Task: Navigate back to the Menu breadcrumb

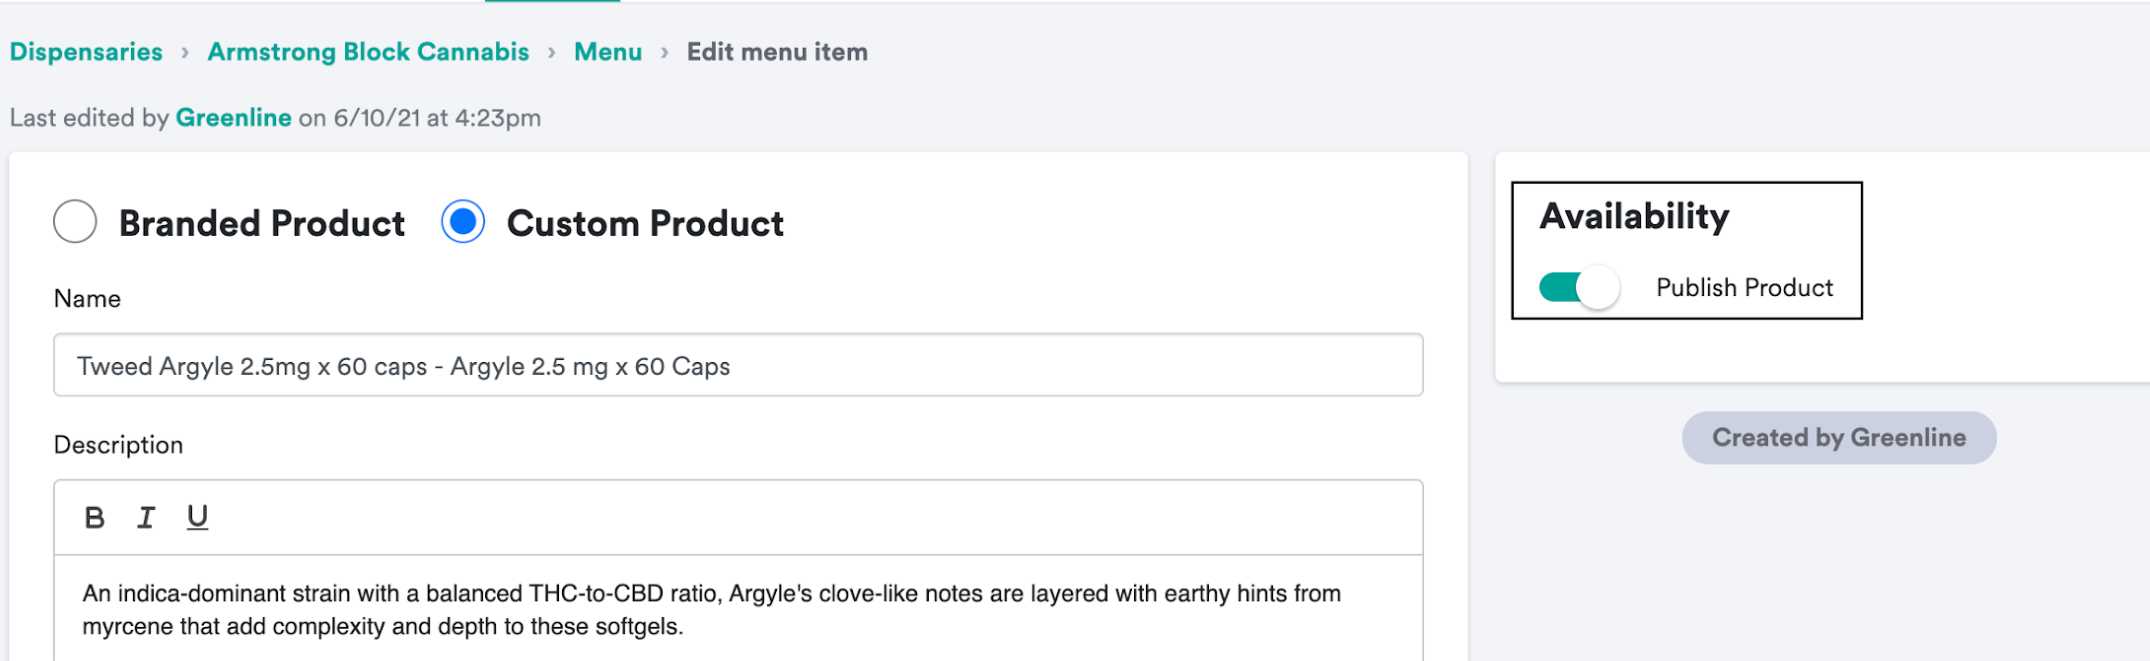Action: point(608,52)
